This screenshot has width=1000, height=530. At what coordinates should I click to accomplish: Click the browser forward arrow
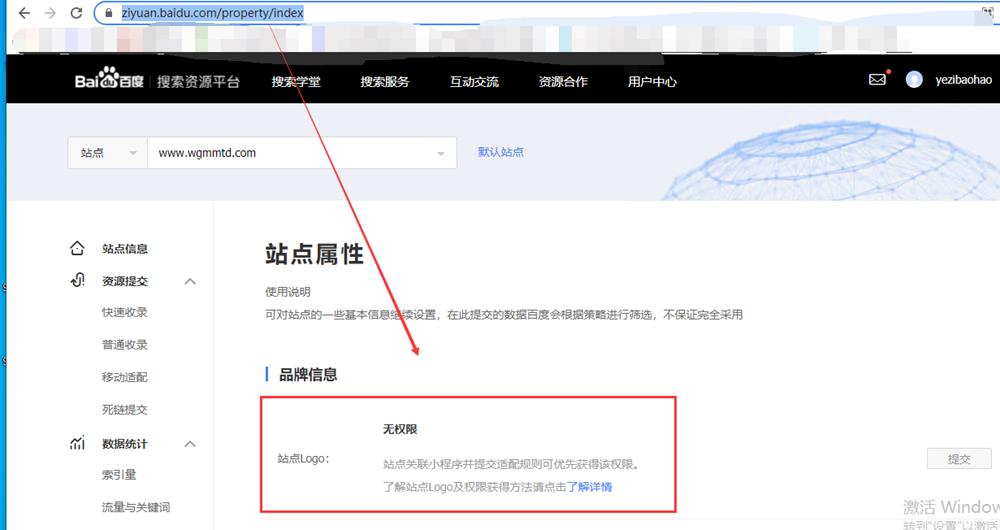49,14
